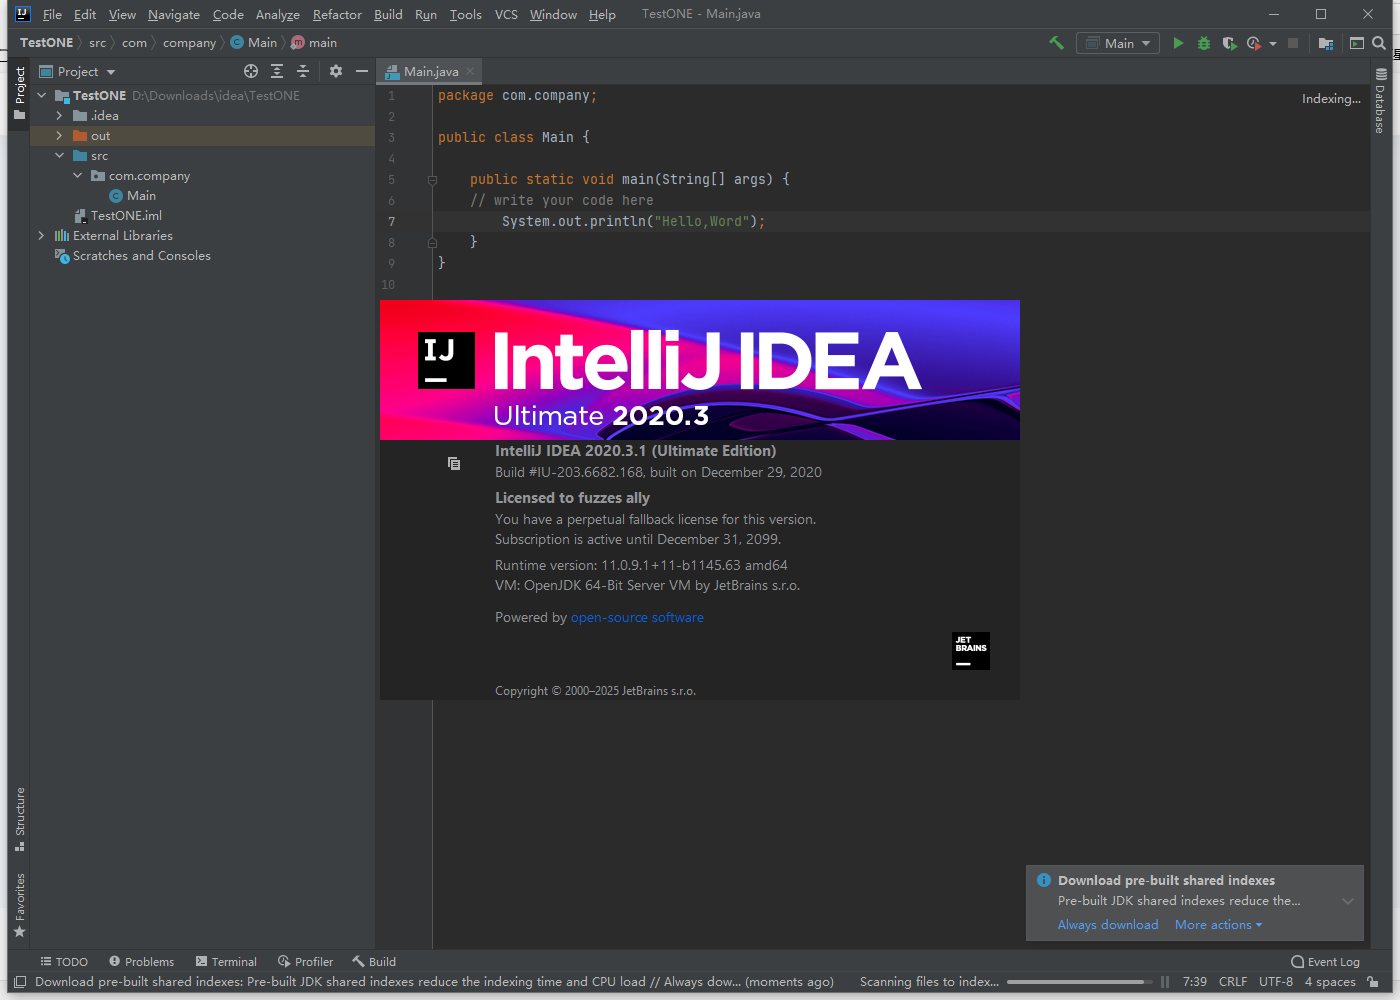Open the Project view type dropdown
The width and height of the screenshot is (1400, 1000).
(77, 72)
